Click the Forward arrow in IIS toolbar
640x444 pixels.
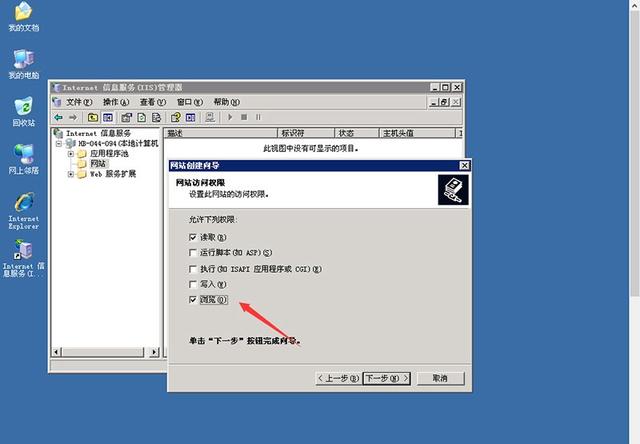click(73, 118)
